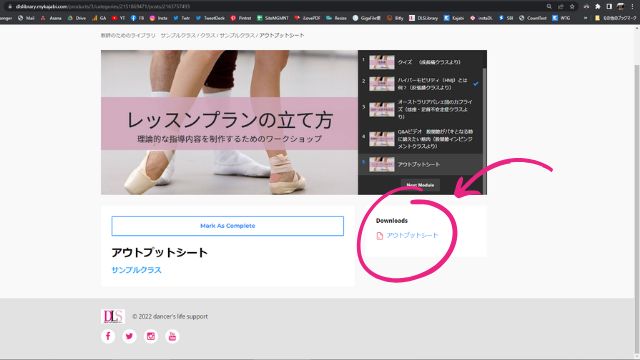Open the Mail bookmark

tap(26, 18)
